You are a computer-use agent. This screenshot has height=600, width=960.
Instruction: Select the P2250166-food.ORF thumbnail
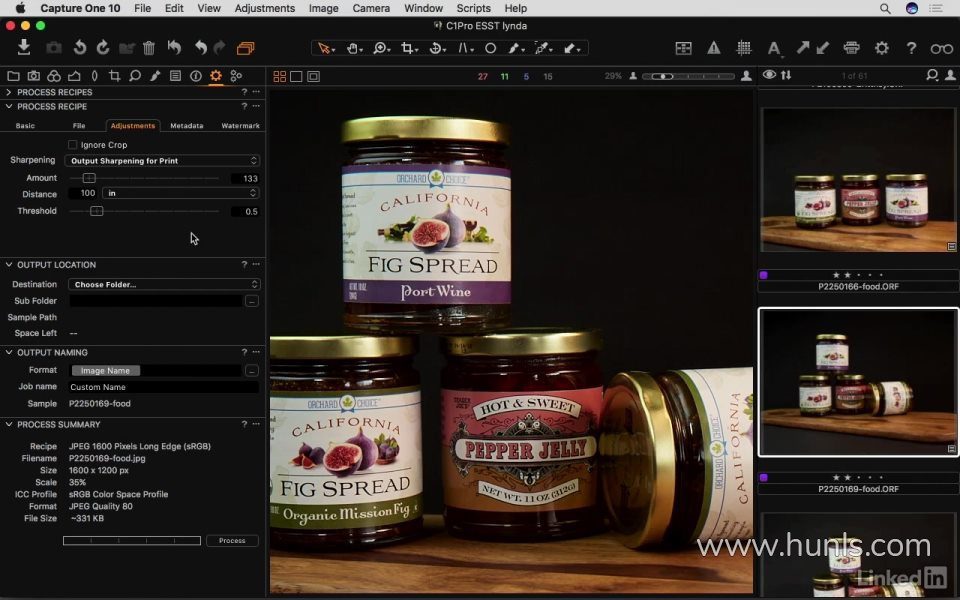pos(858,180)
